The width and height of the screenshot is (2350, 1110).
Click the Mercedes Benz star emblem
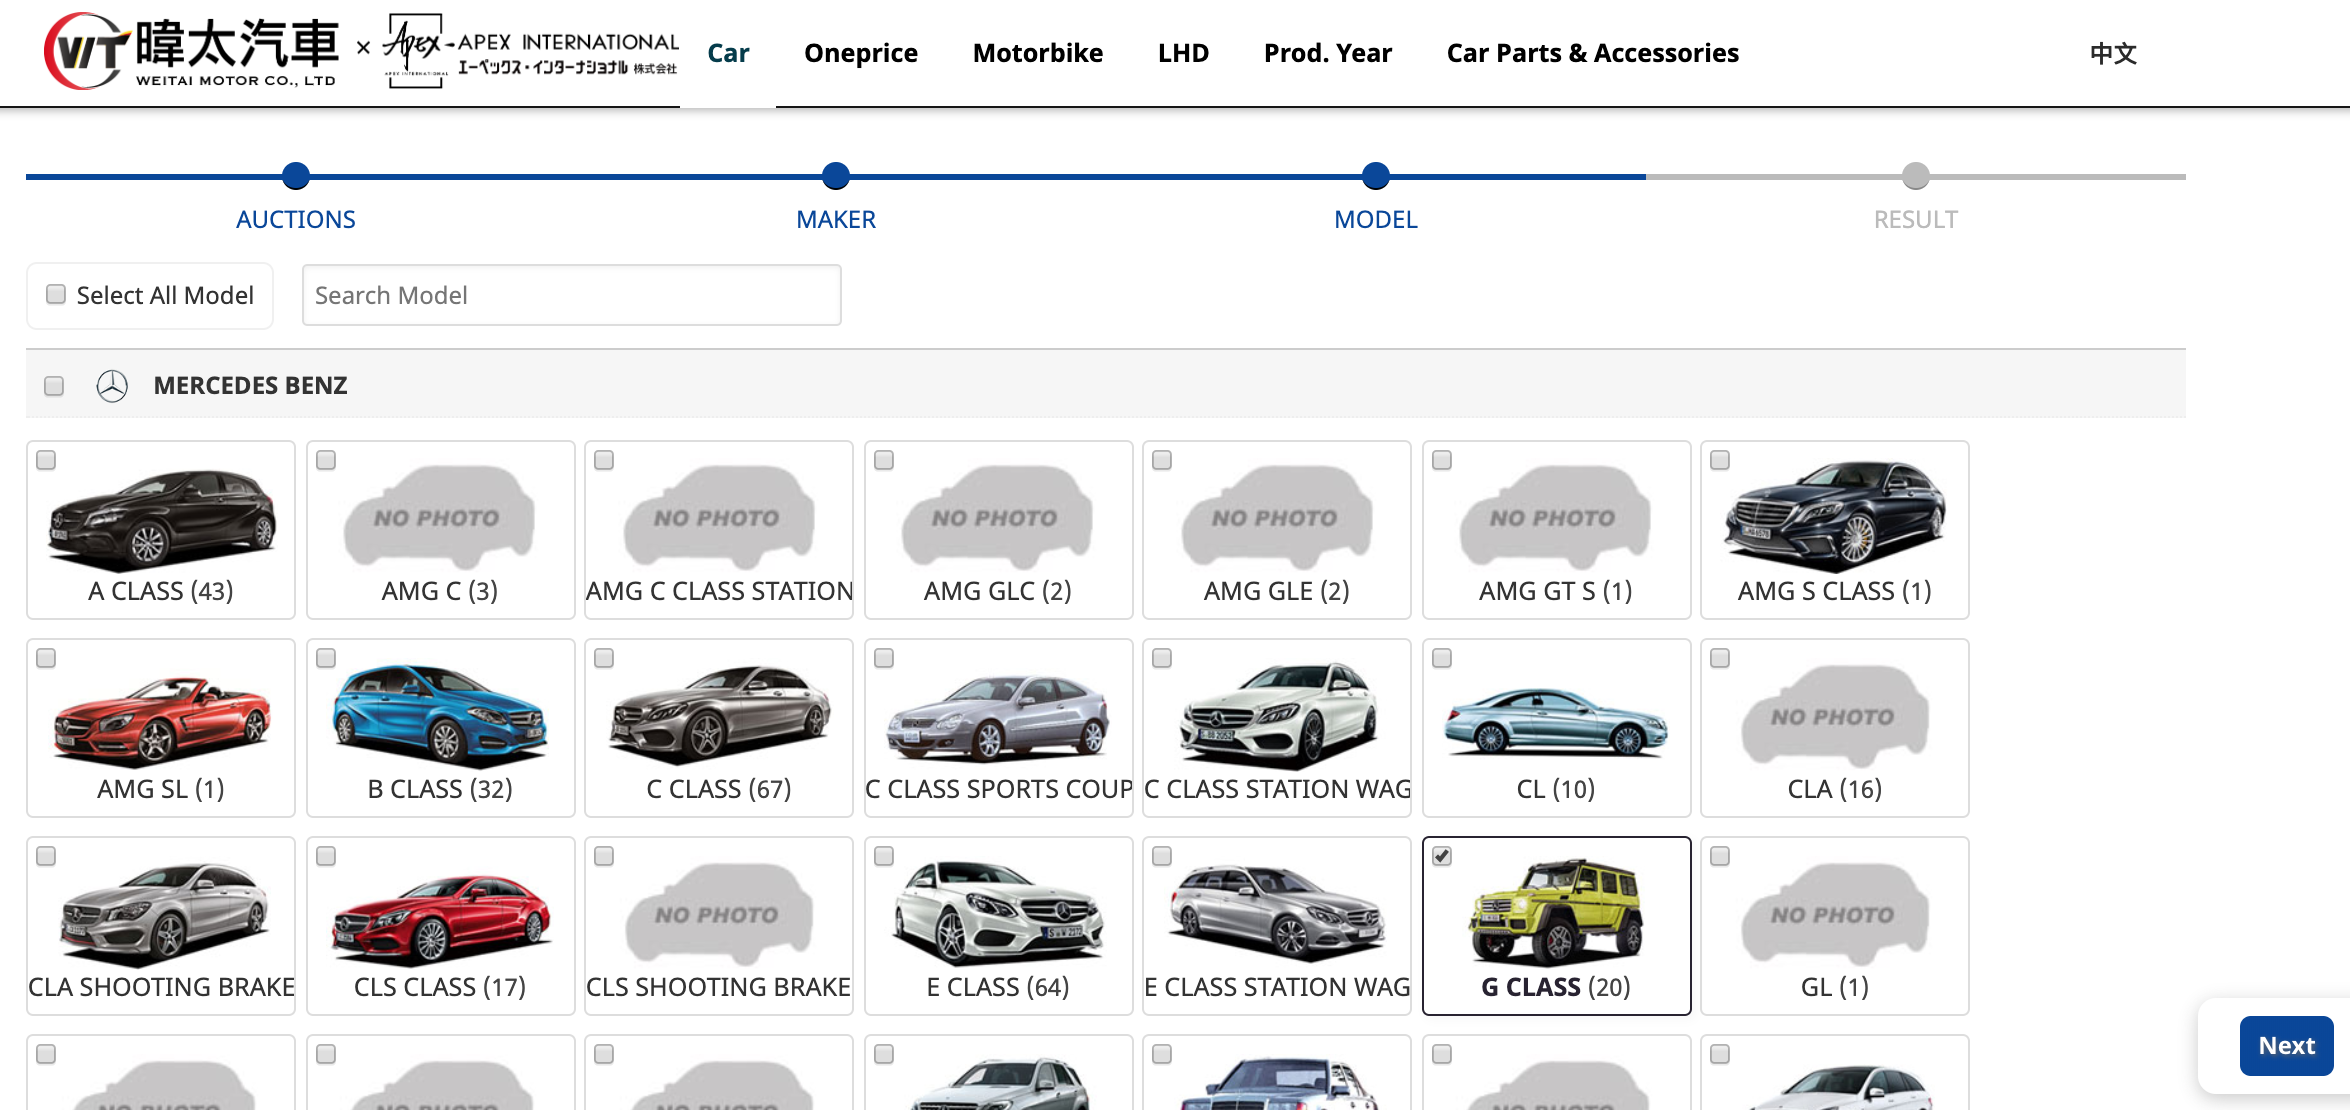112,386
